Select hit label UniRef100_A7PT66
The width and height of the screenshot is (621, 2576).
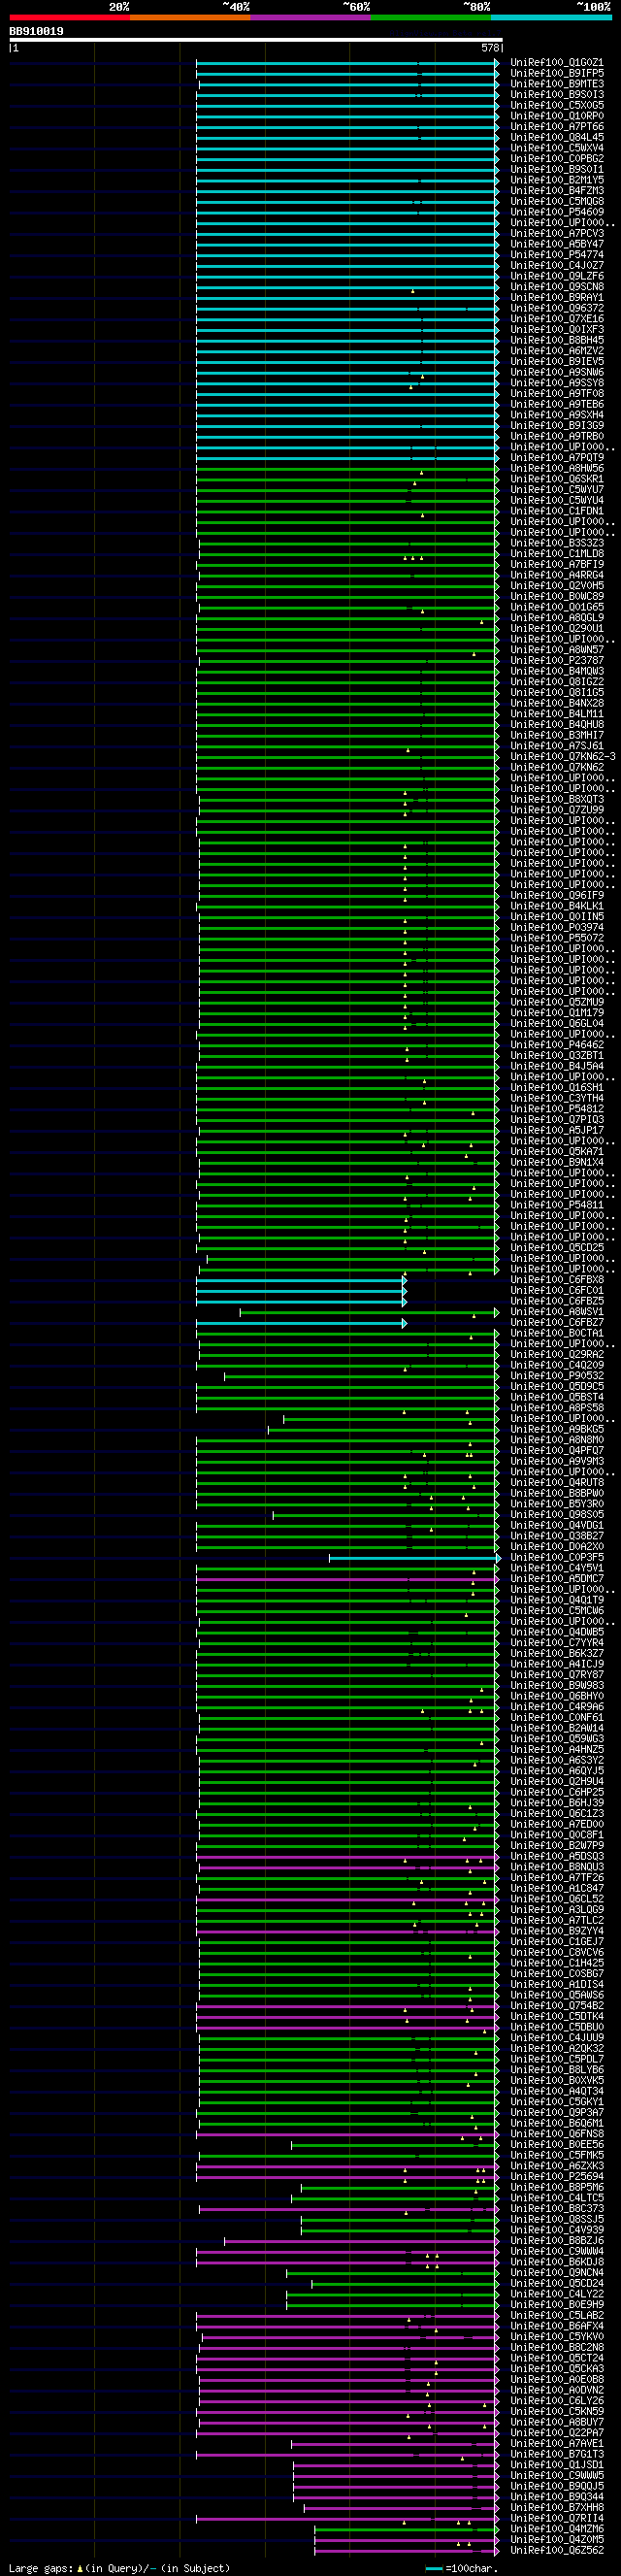point(557,127)
